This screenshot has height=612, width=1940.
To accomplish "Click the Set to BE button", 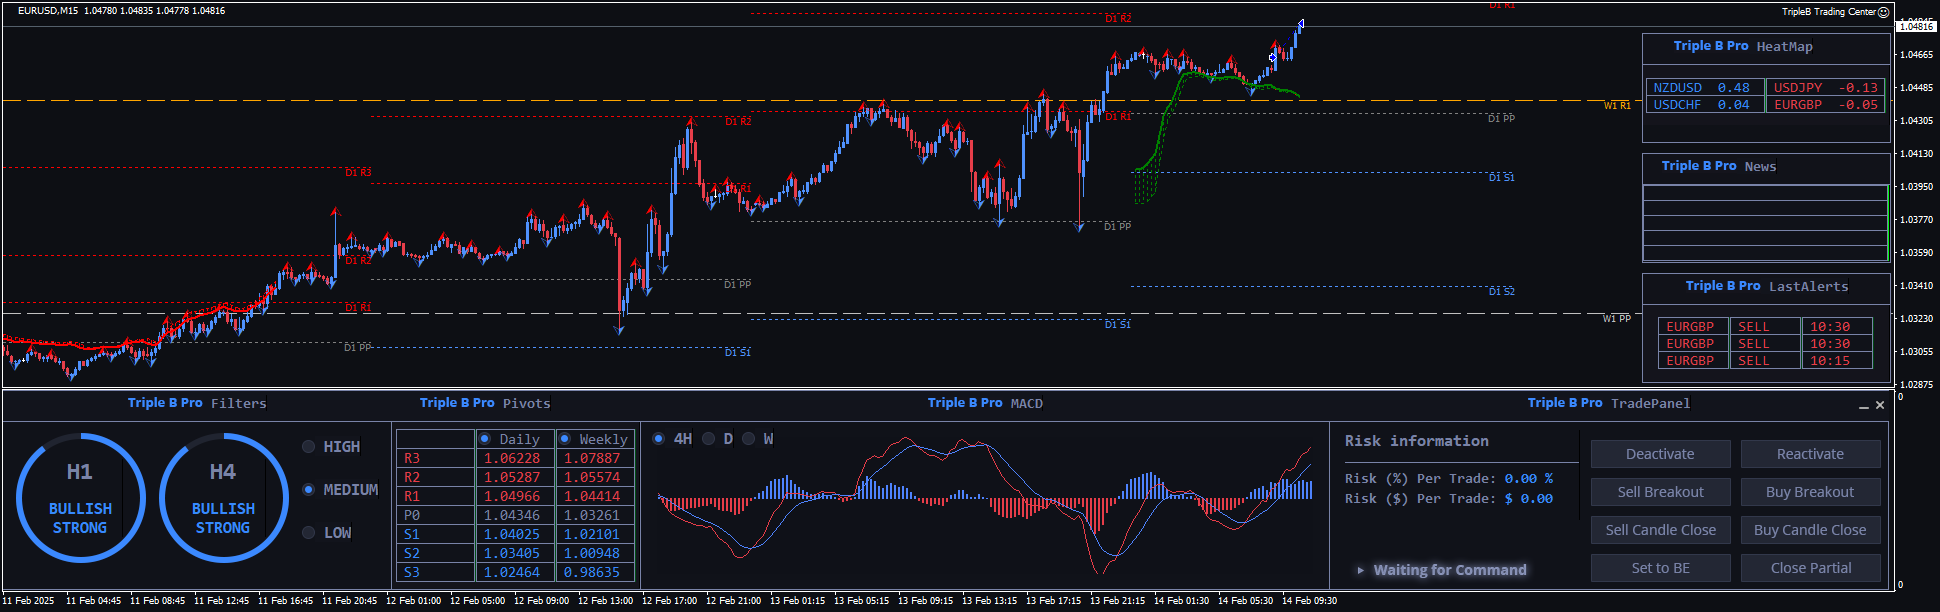I will coord(1660,568).
